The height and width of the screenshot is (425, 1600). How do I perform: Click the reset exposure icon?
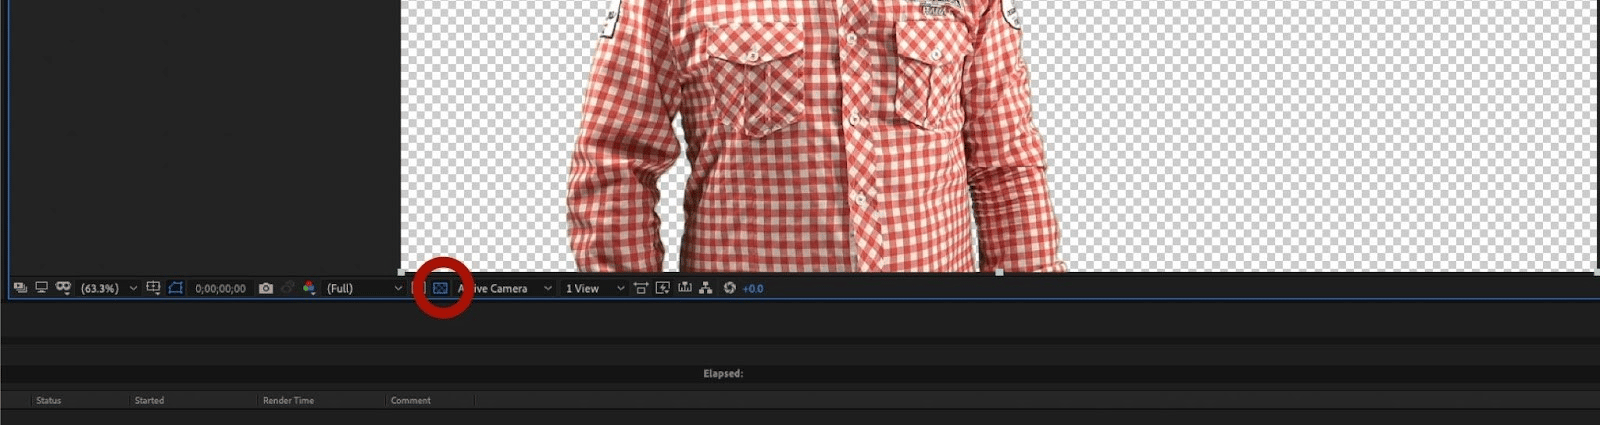pos(729,288)
